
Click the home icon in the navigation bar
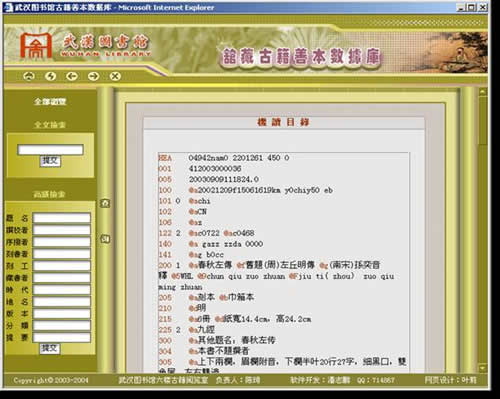29,76
